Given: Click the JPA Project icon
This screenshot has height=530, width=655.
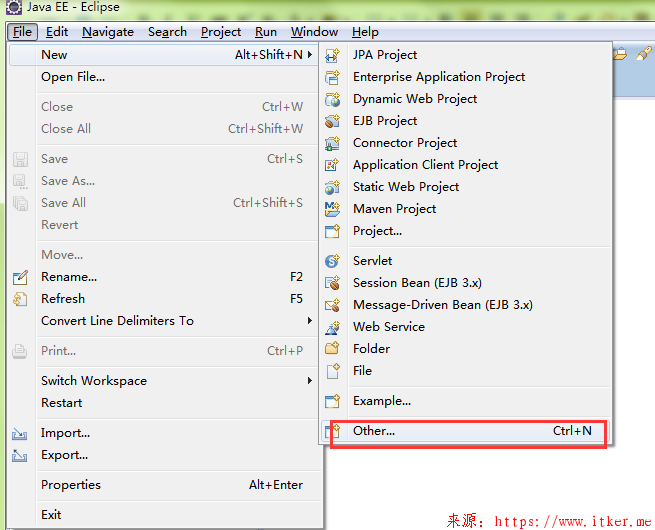Looking at the screenshot, I should [333, 55].
